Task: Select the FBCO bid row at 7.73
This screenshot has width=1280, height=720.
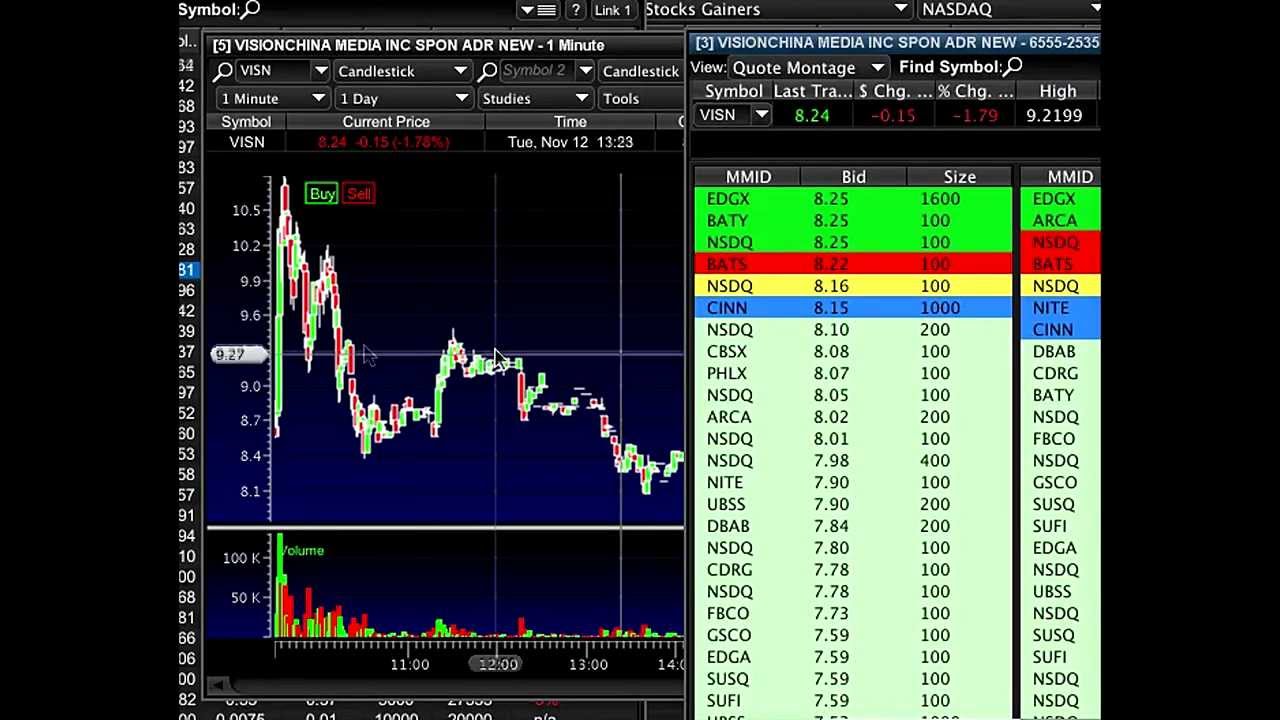Action: 853,614
